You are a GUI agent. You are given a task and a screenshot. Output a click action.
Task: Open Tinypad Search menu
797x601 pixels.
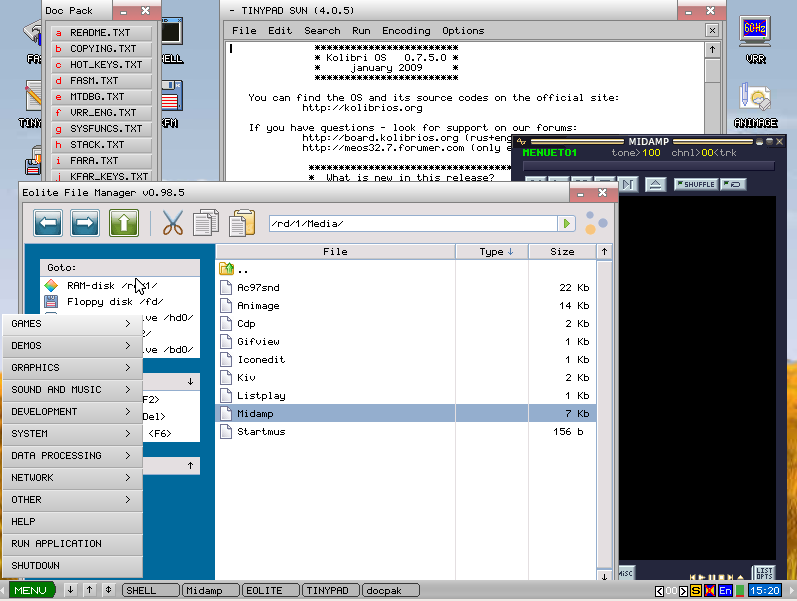click(322, 31)
